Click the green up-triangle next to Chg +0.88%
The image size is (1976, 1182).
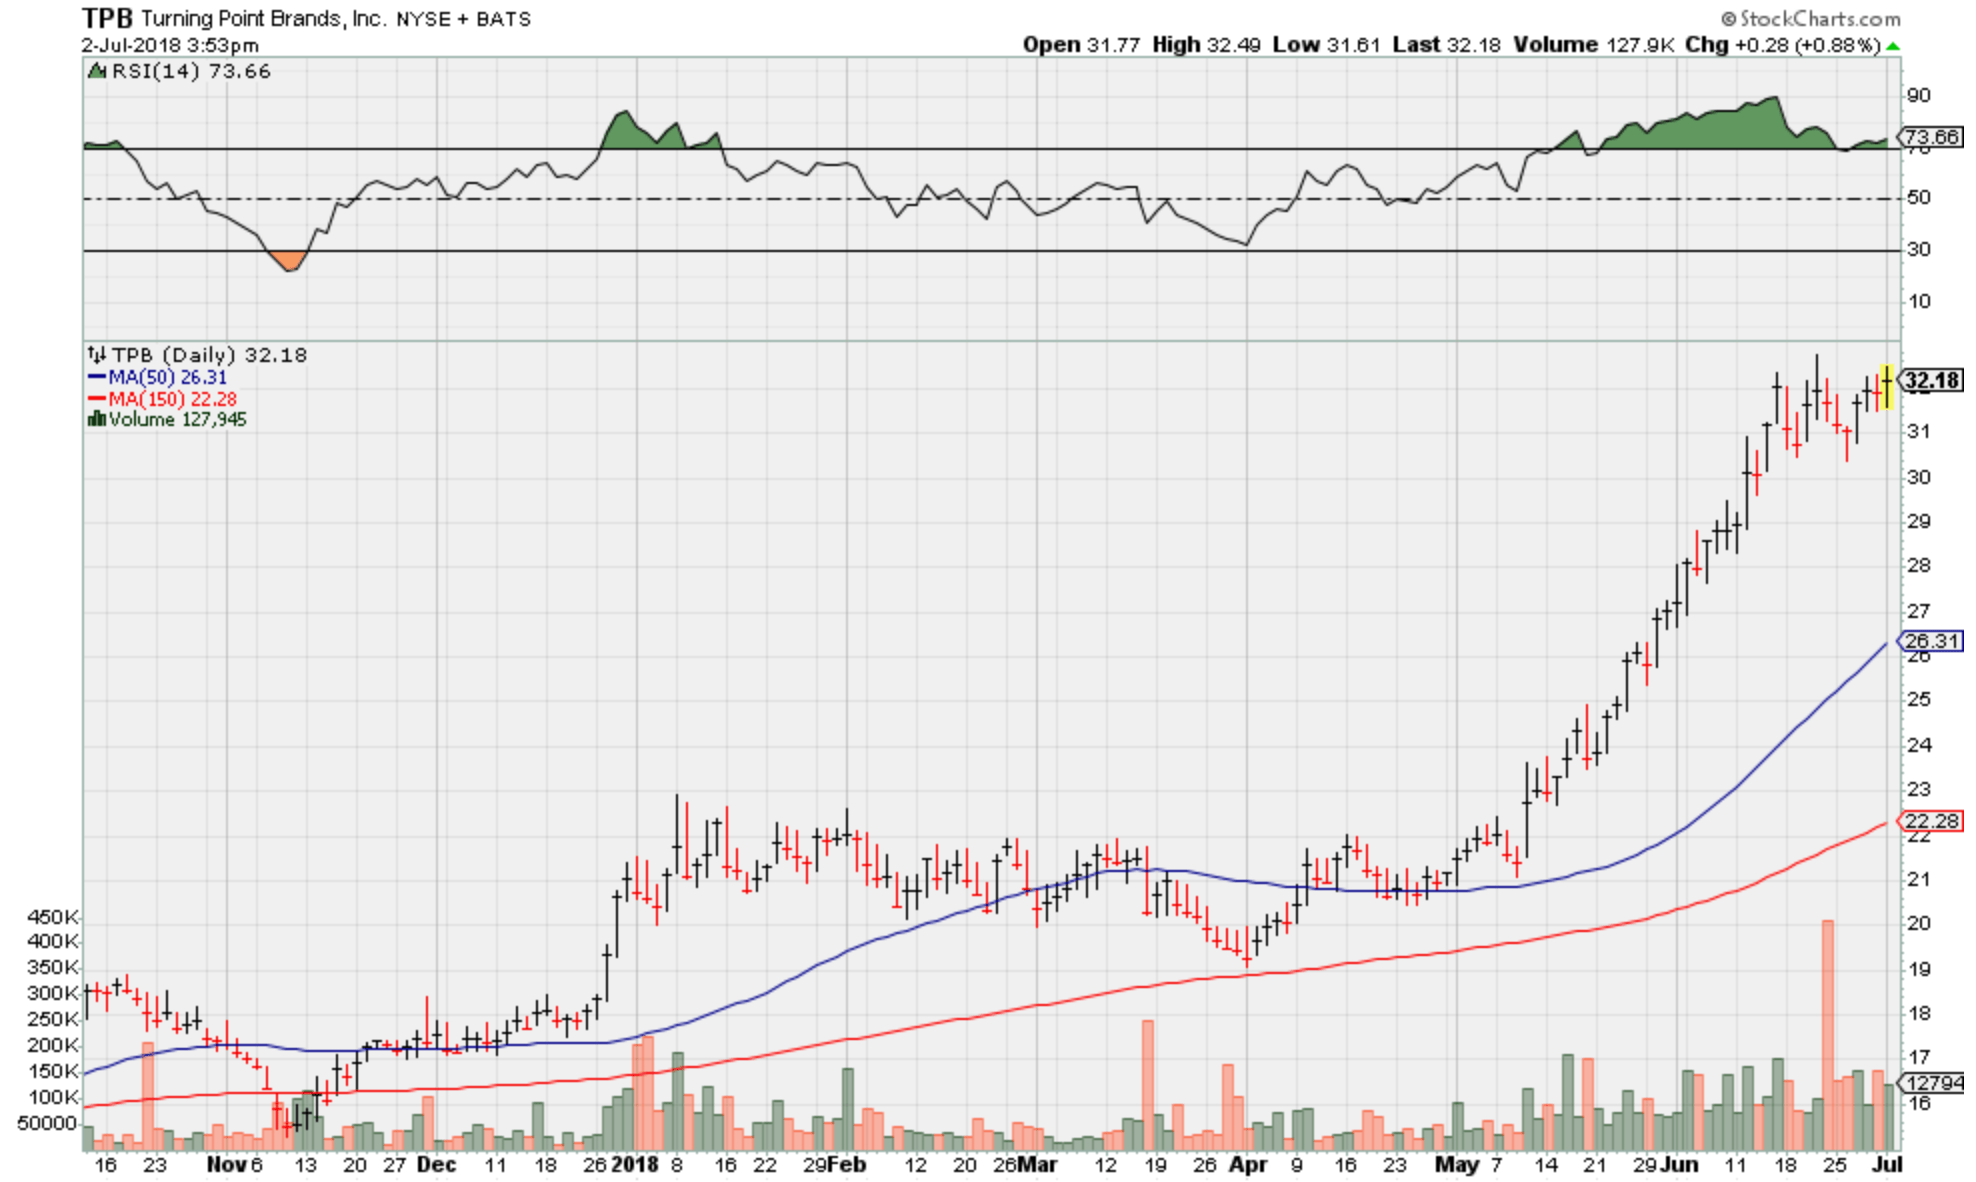point(1891,45)
